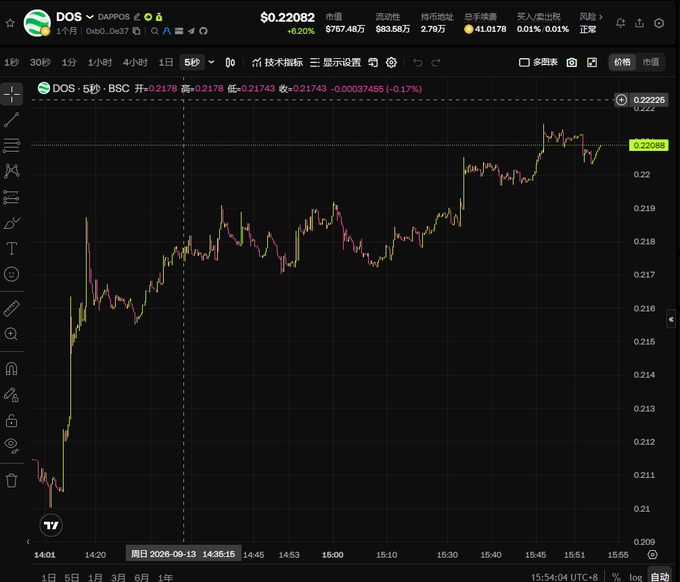Expand the interval dropdown arrow next to 5秒
Image resolution: width=680 pixels, height=582 pixels.
pyautogui.click(x=211, y=62)
